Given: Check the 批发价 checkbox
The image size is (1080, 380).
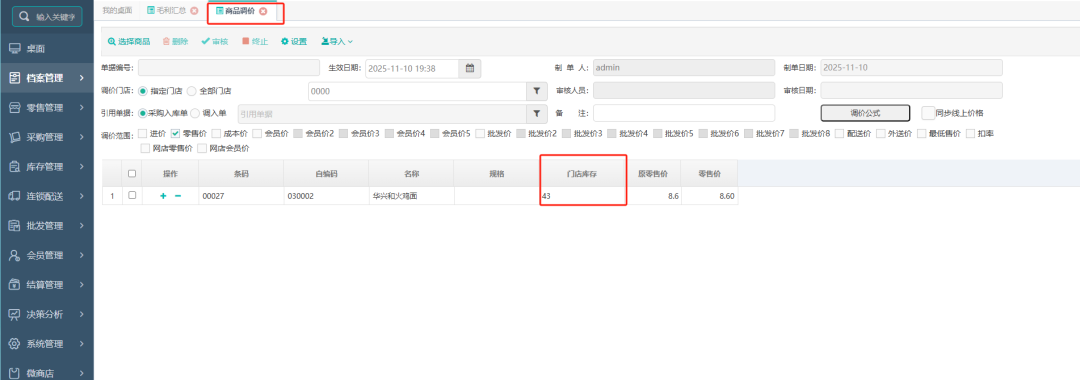Looking at the screenshot, I should 480,134.
